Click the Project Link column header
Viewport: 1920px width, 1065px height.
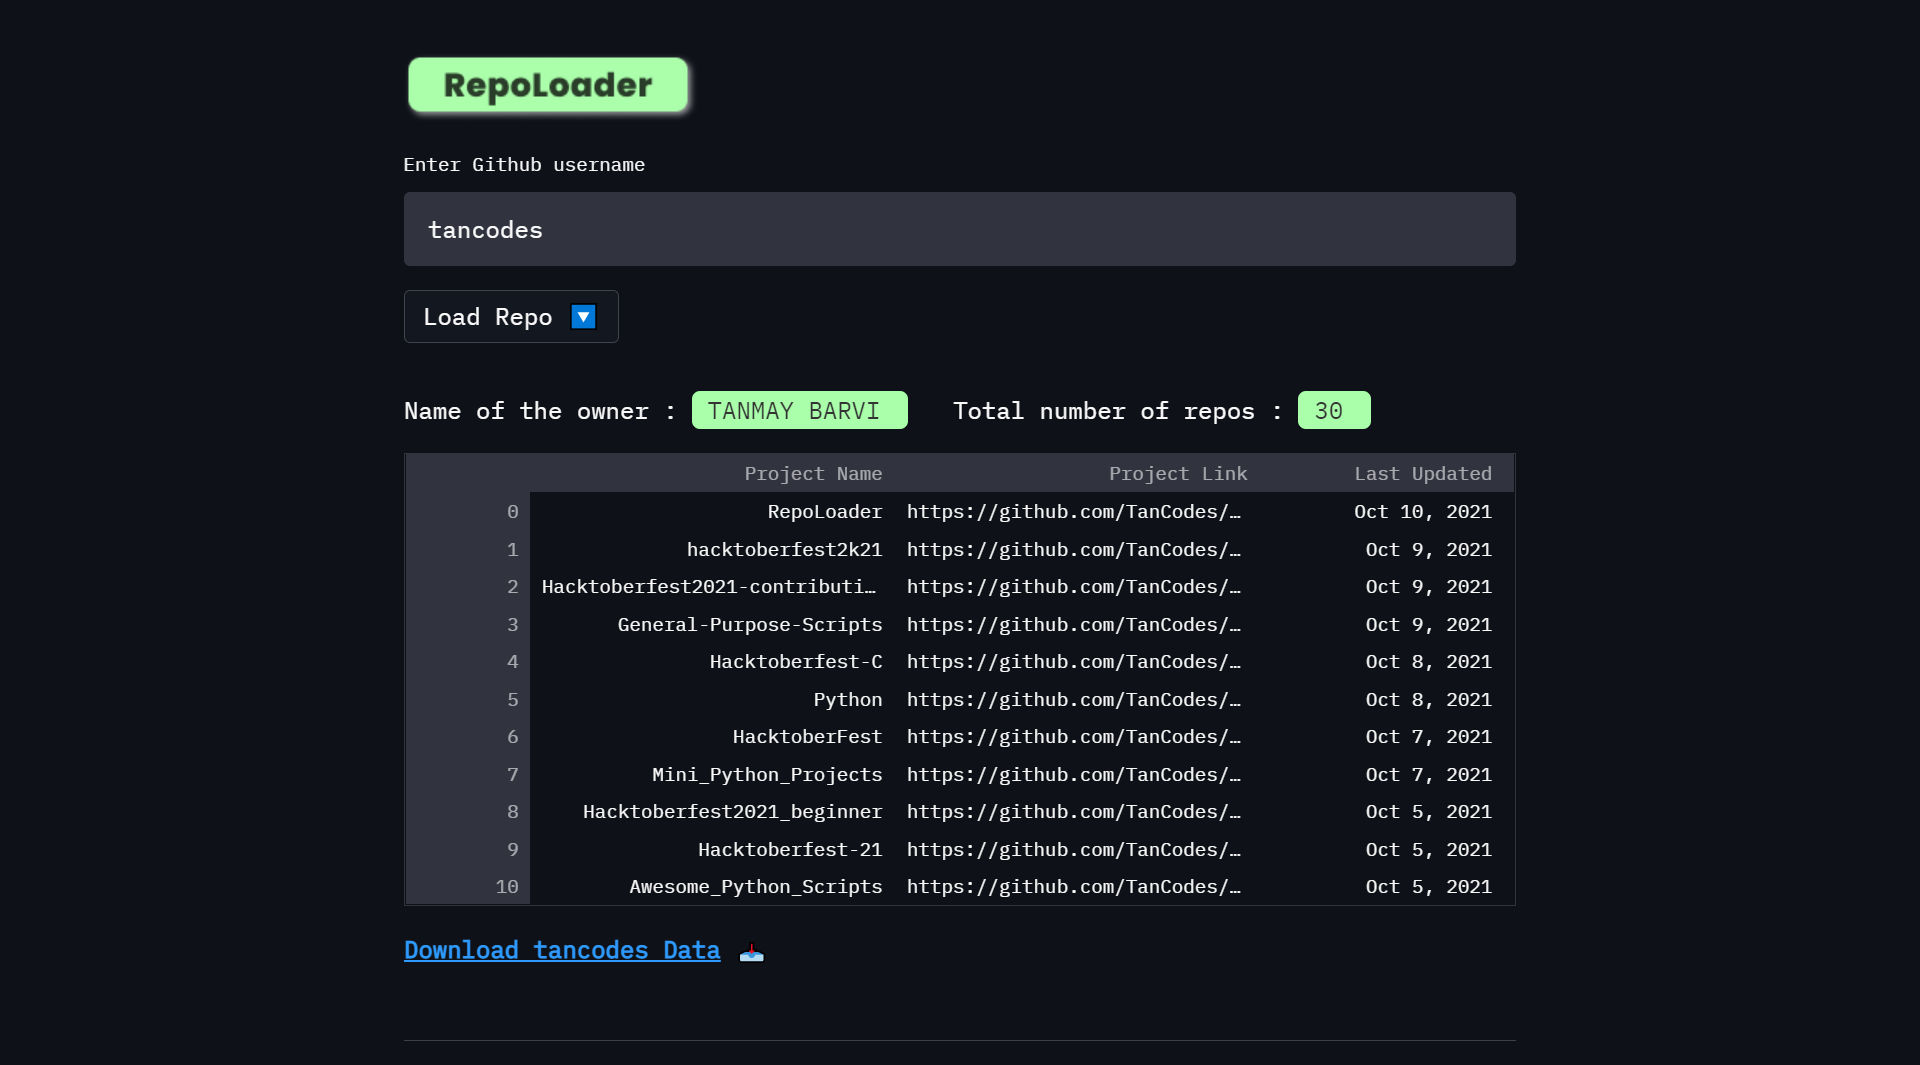[1178, 473]
